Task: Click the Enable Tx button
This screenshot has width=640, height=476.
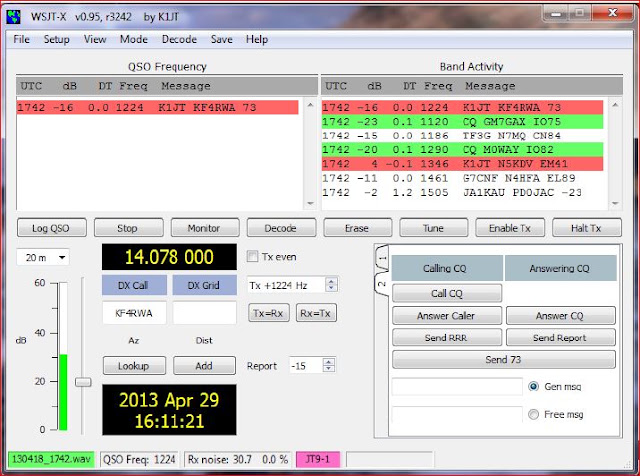Action: click(510, 228)
